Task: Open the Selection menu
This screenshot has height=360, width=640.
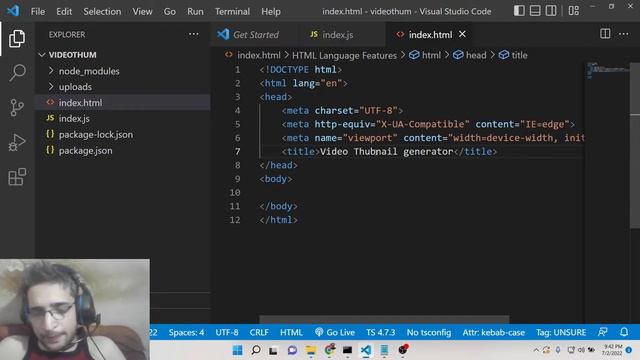Action: click(x=102, y=11)
